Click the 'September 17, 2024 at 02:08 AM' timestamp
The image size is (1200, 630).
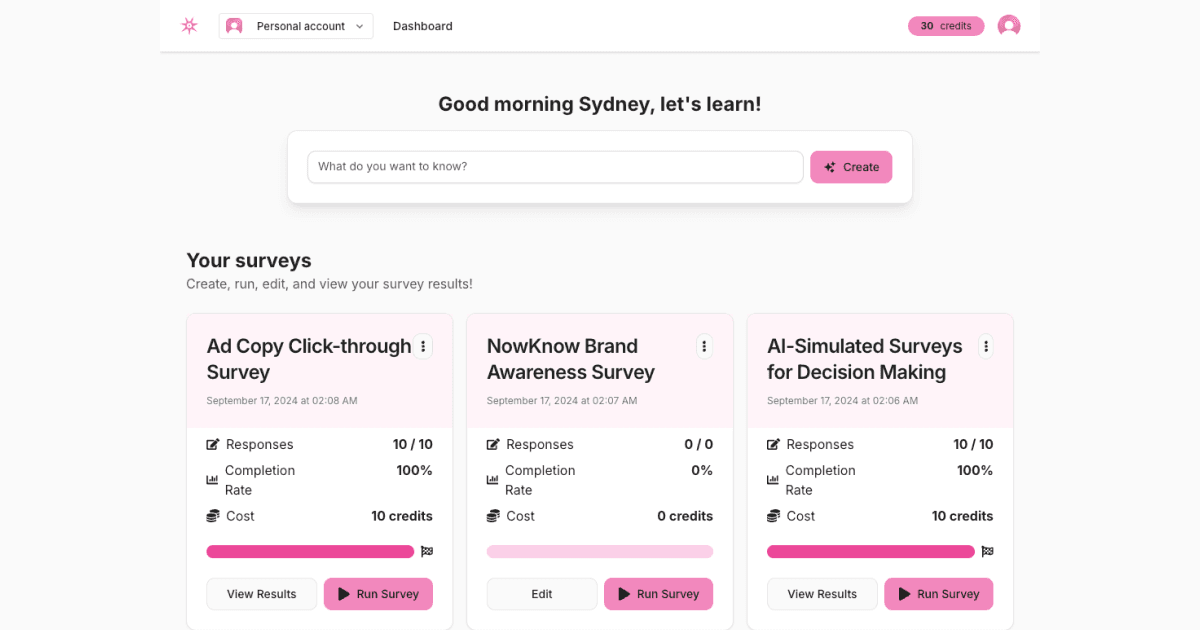(282, 401)
